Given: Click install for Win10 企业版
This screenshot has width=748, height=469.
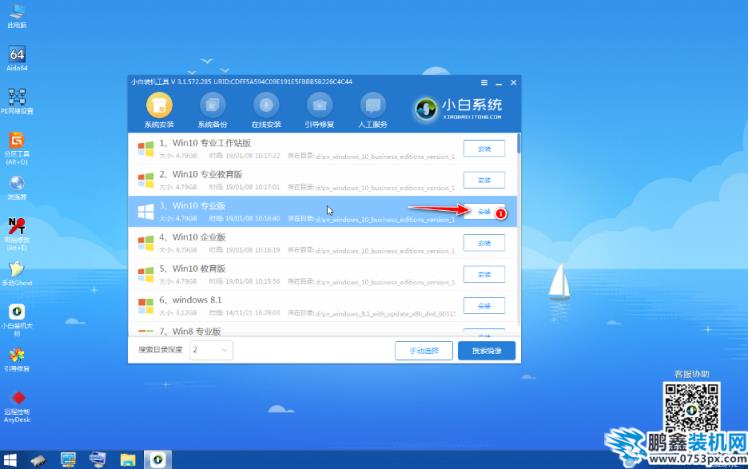Looking at the screenshot, I should click(x=484, y=243).
